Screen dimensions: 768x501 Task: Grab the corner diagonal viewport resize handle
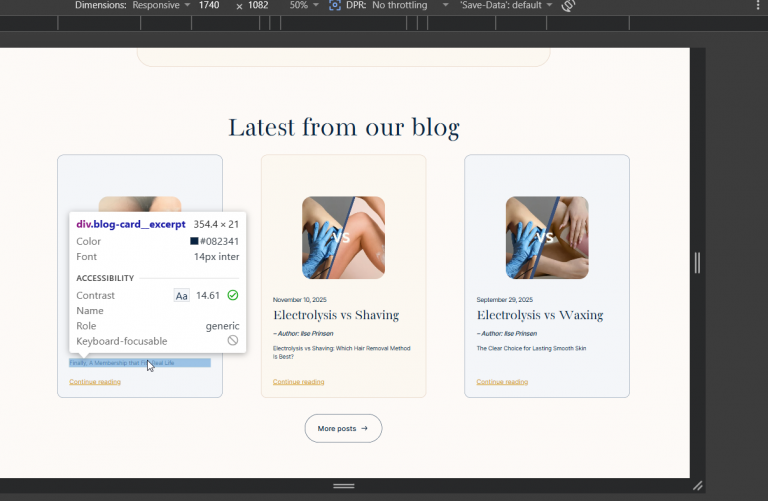[697, 486]
